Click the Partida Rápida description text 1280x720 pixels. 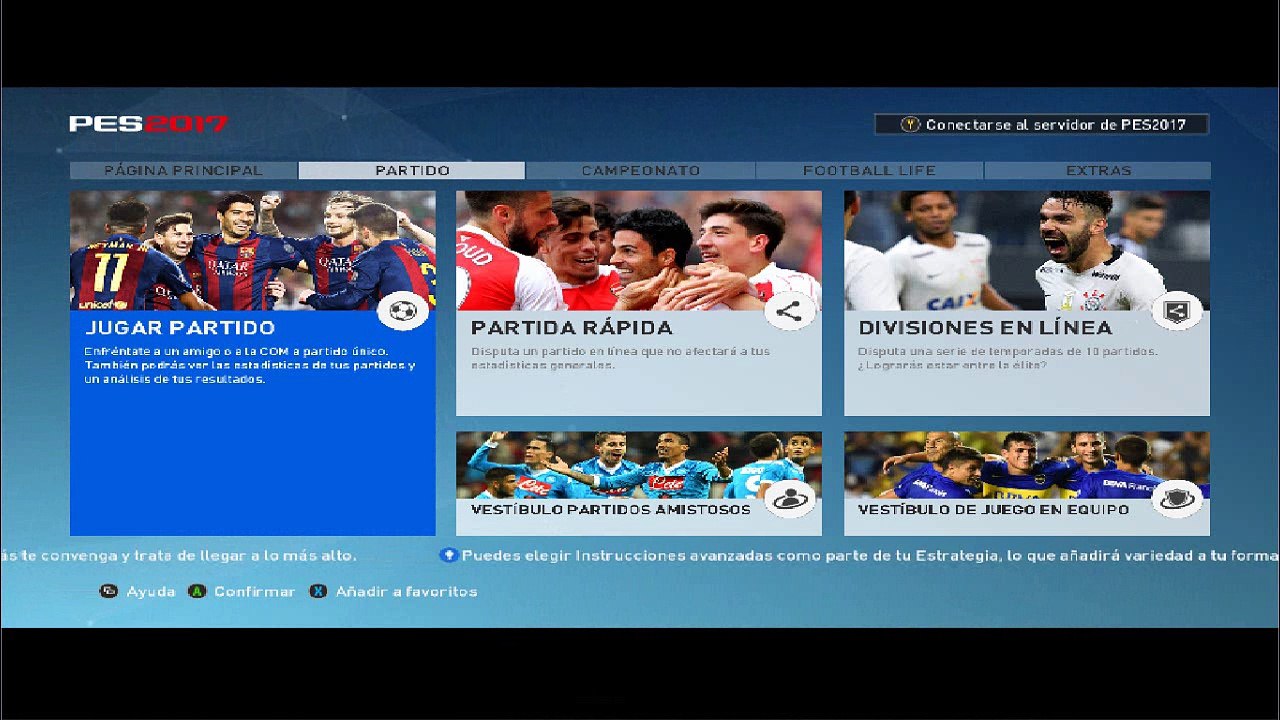621,358
